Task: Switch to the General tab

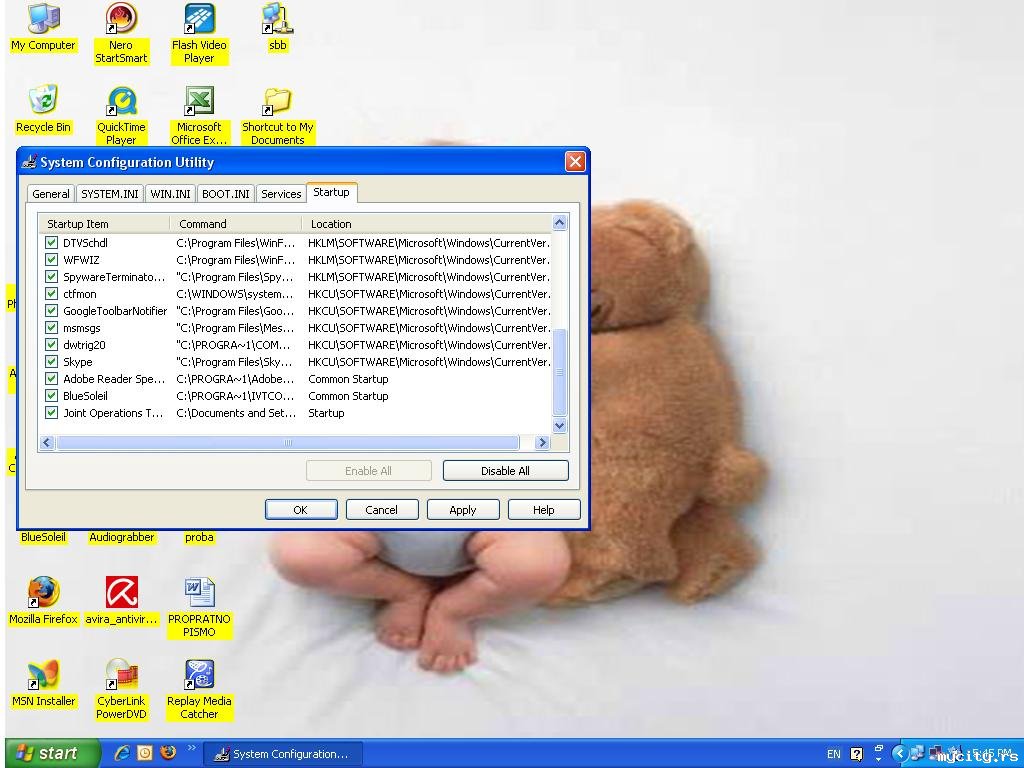Action: click(51, 194)
